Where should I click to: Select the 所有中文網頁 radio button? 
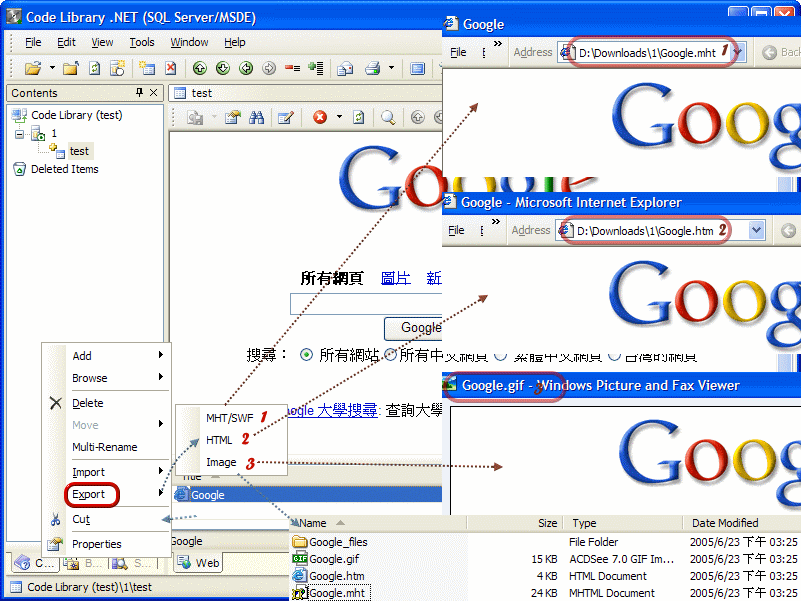[390, 354]
